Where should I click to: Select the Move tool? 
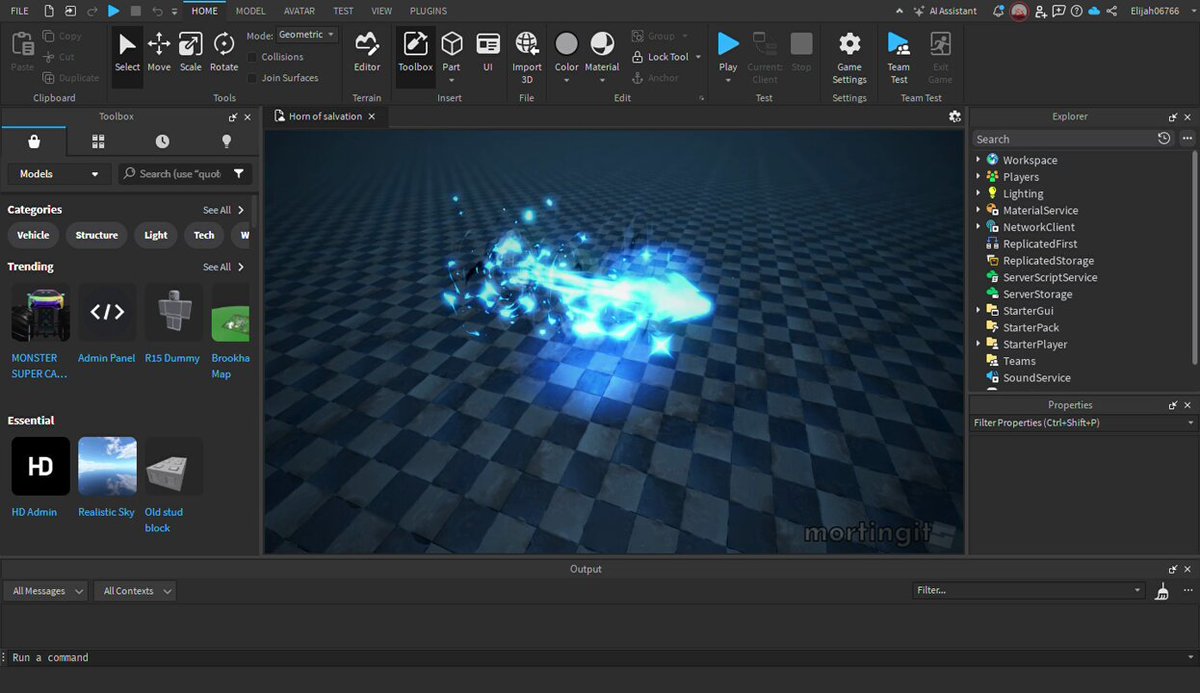[x=159, y=53]
